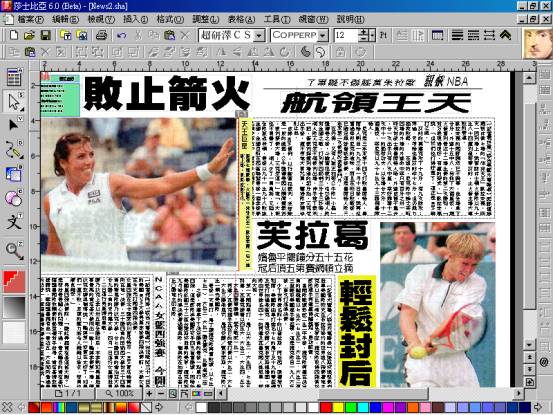Toggle the Pt units button beside font size
This screenshot has width=553, height=415.
pyautogui.click(x=383, y=35)
